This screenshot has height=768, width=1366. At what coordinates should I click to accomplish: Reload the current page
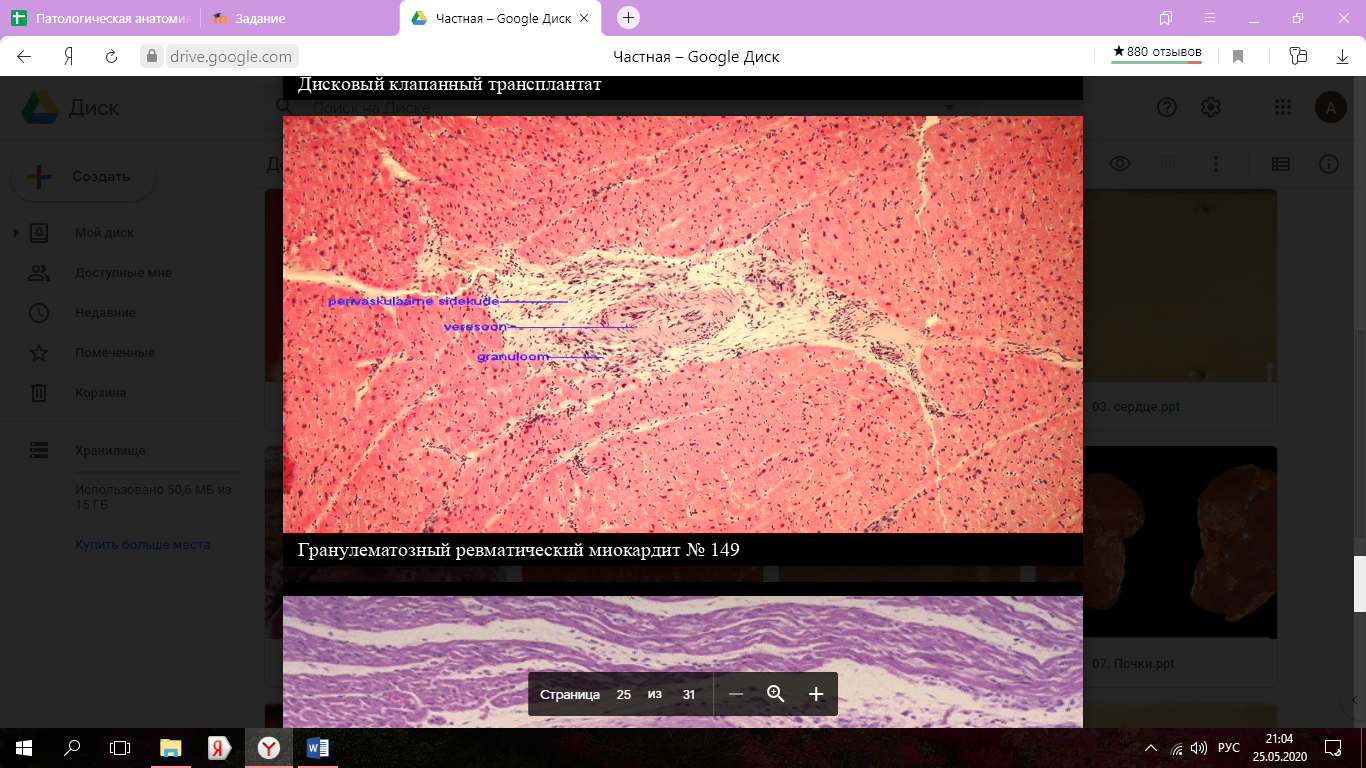point(112,57)
